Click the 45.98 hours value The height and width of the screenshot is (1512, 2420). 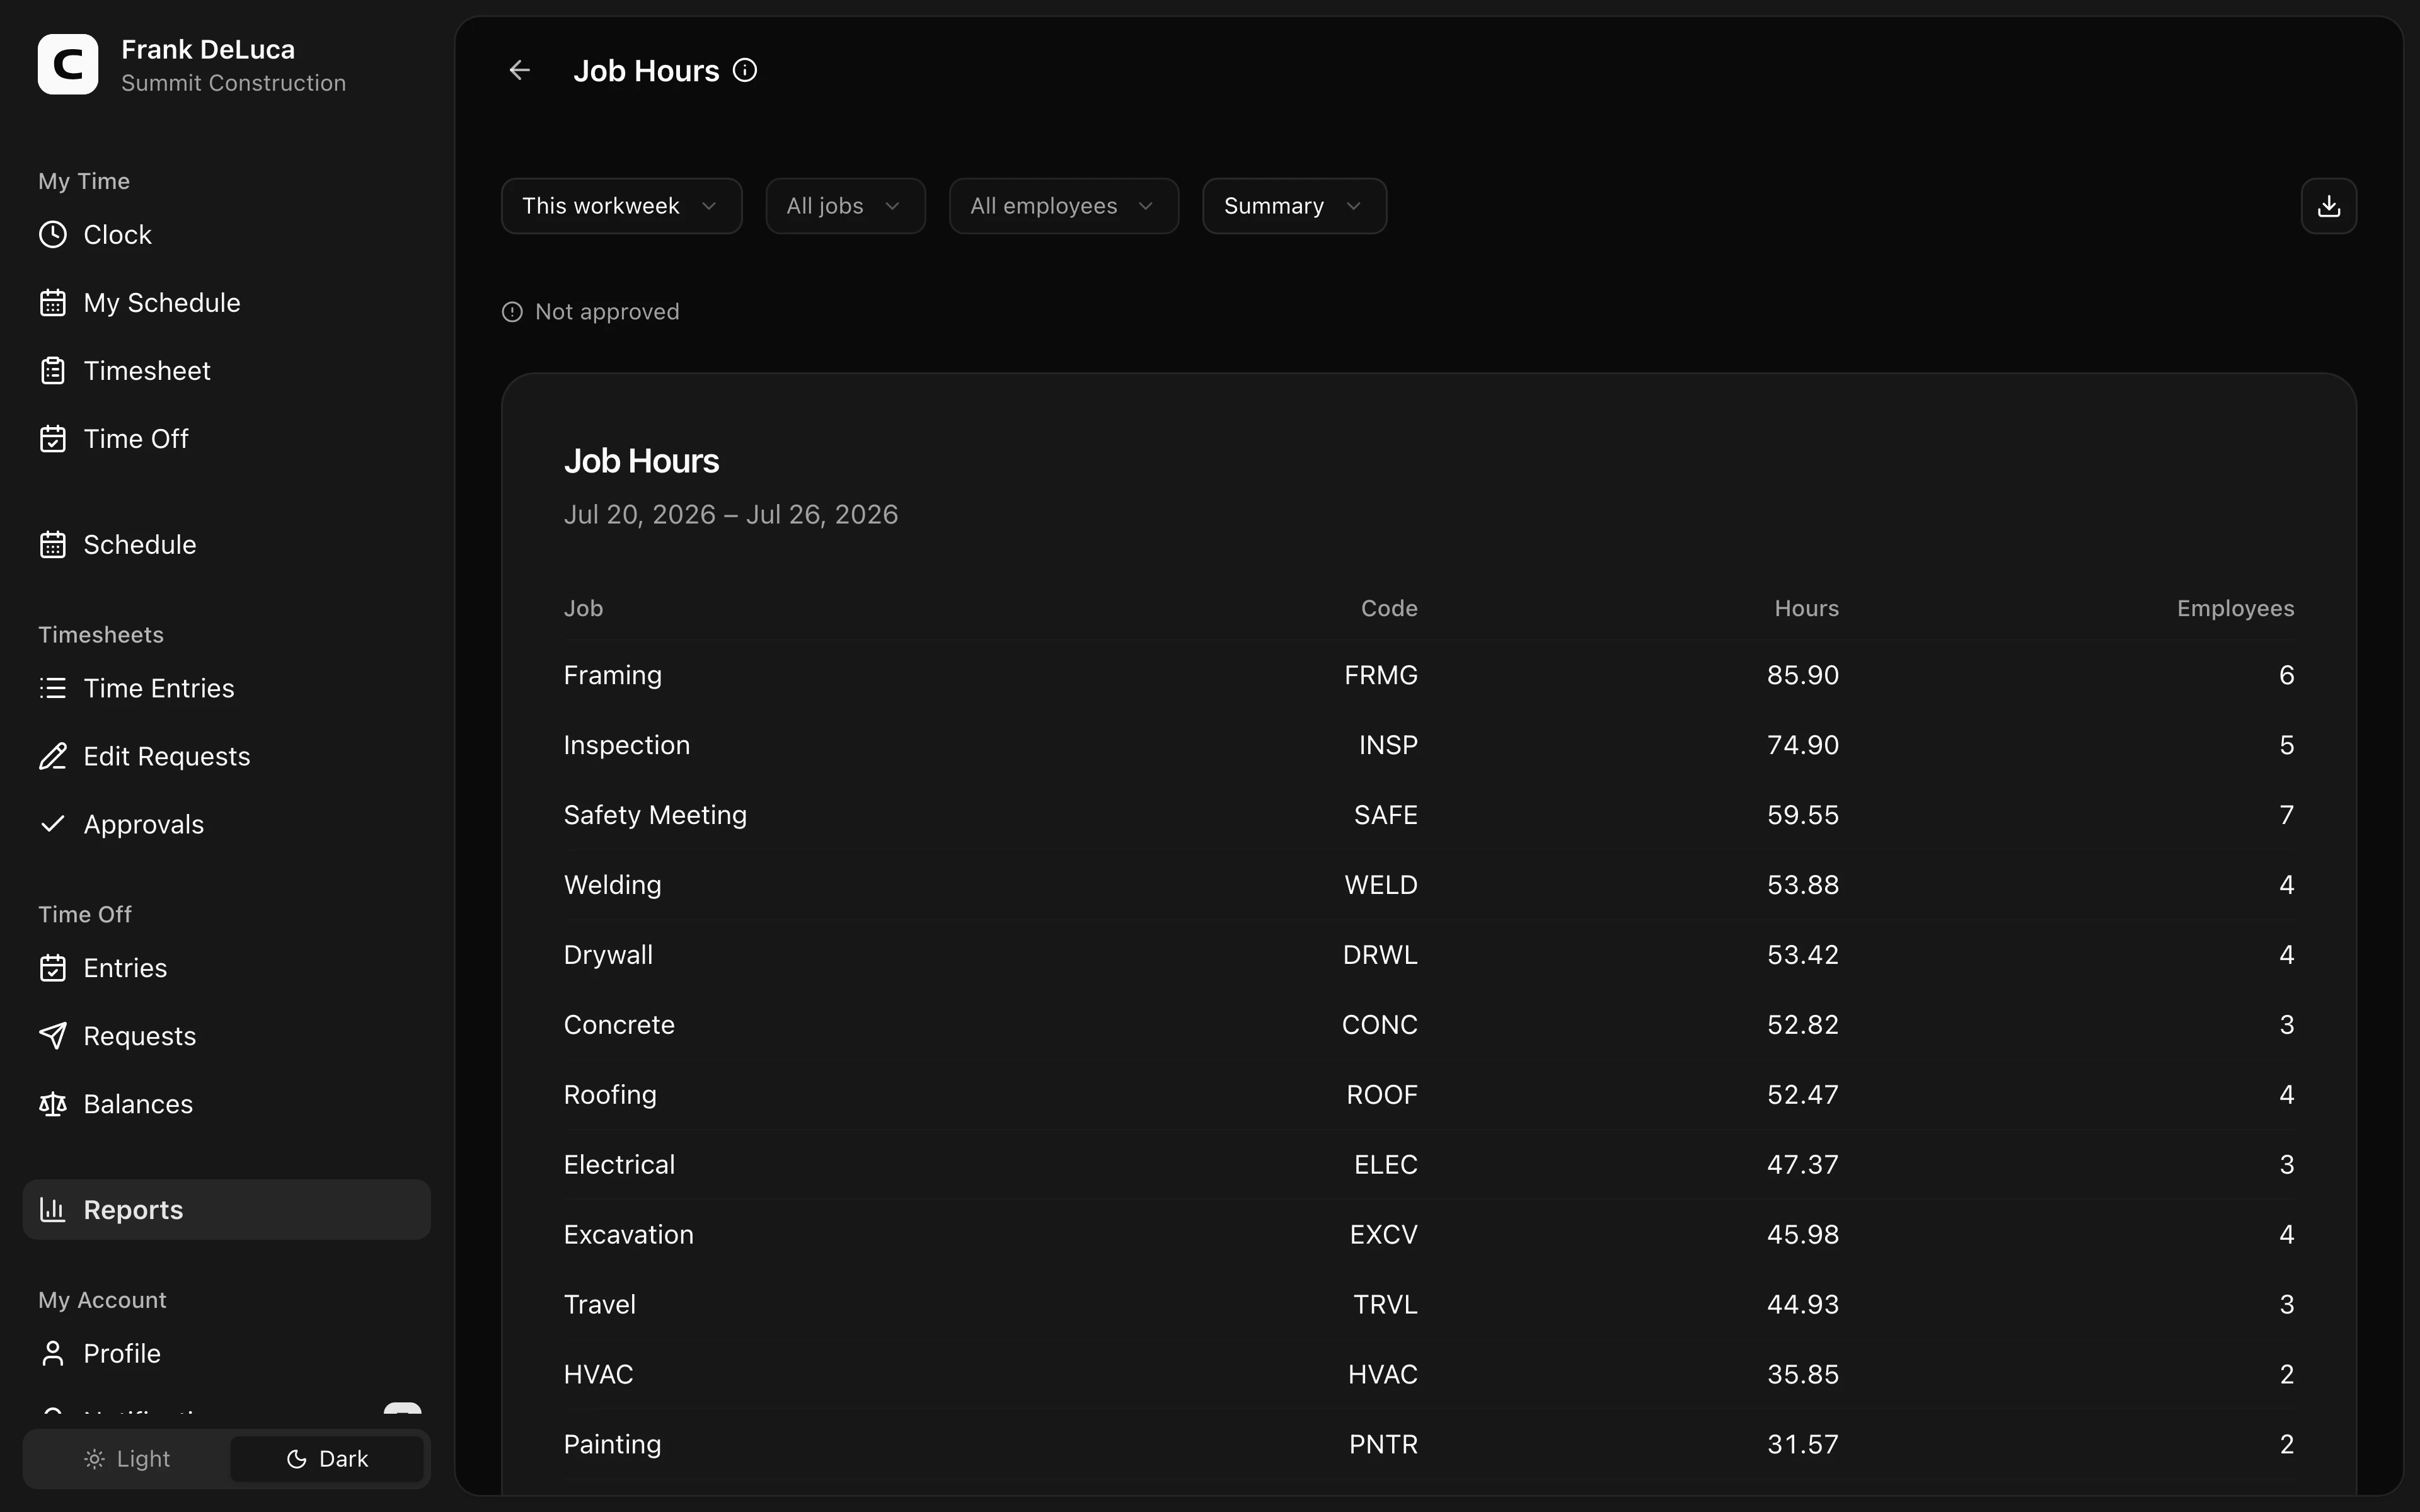click(1803, 1236)
